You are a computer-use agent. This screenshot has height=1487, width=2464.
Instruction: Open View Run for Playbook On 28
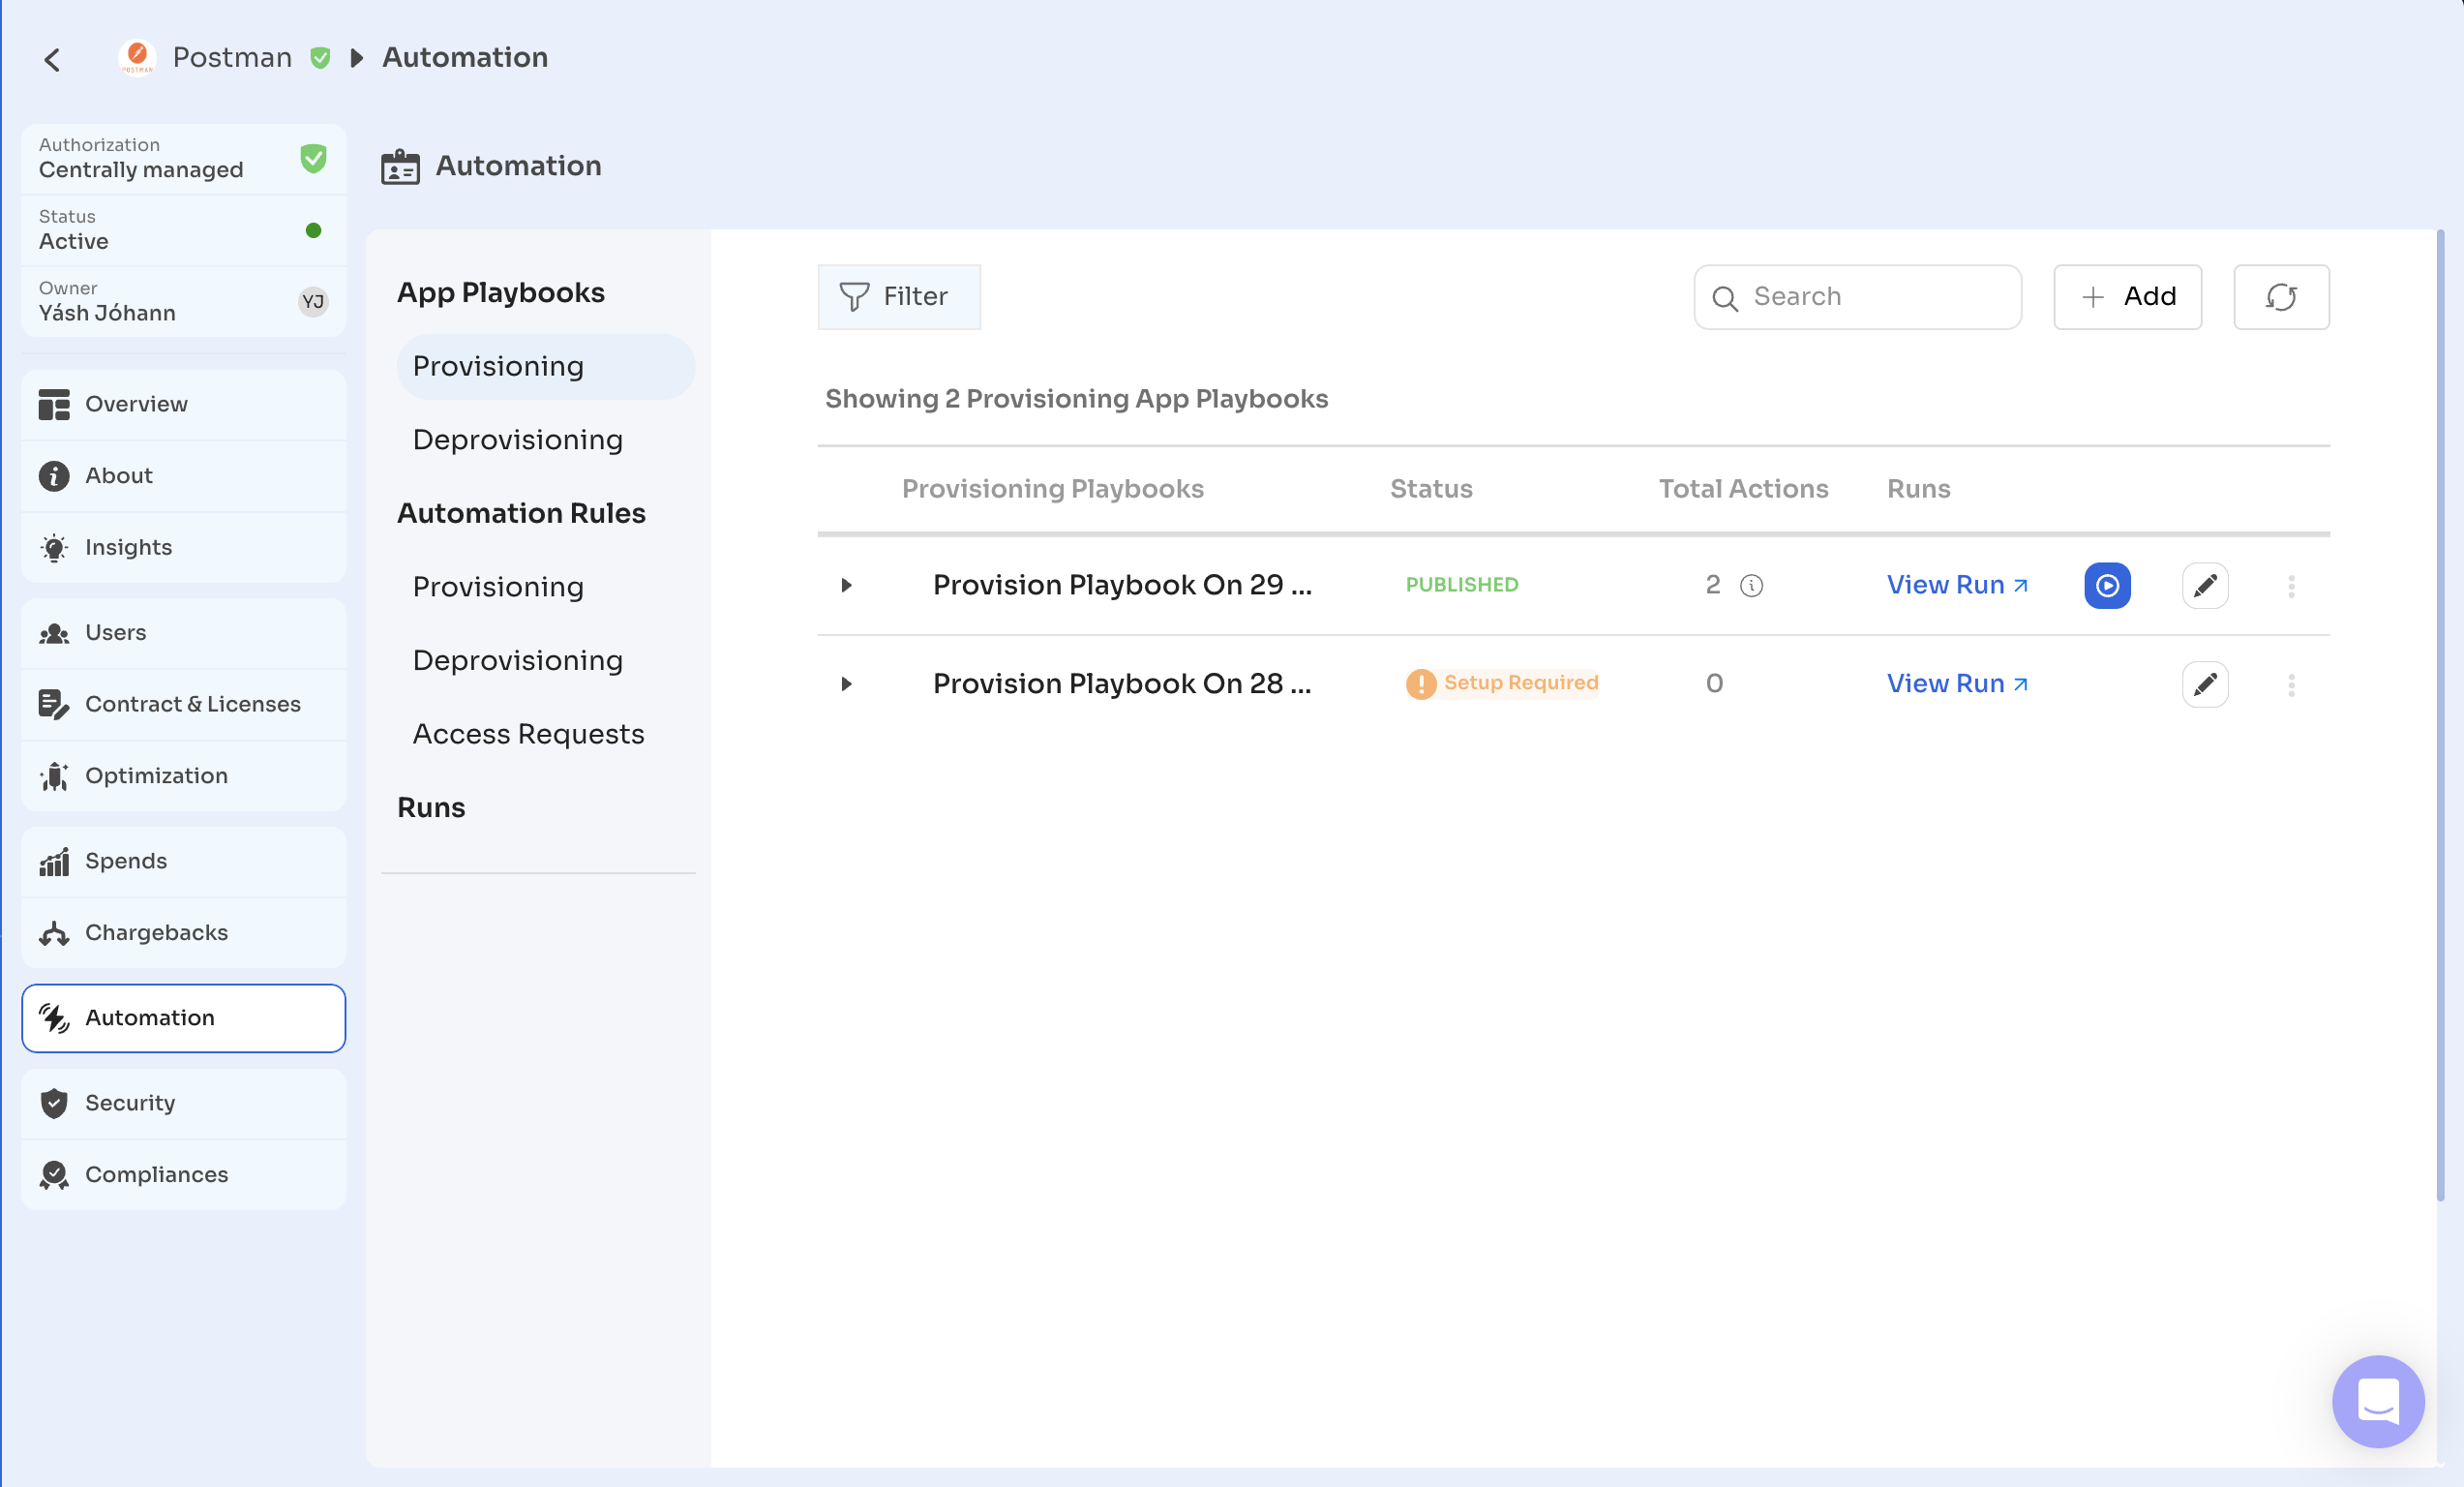[1957, 684]
